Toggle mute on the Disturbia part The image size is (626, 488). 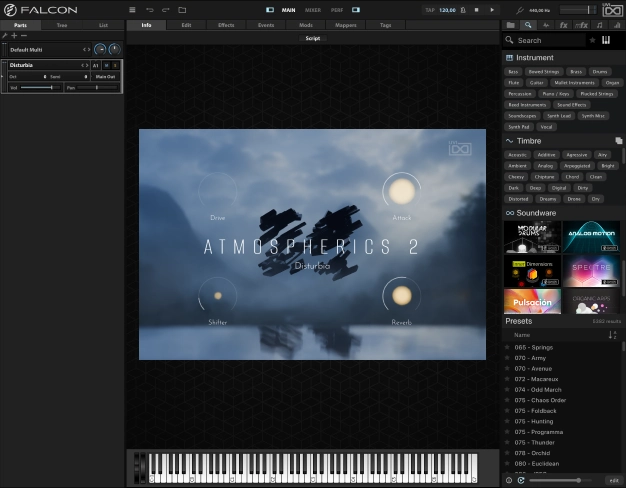click(x=107, y=65)
